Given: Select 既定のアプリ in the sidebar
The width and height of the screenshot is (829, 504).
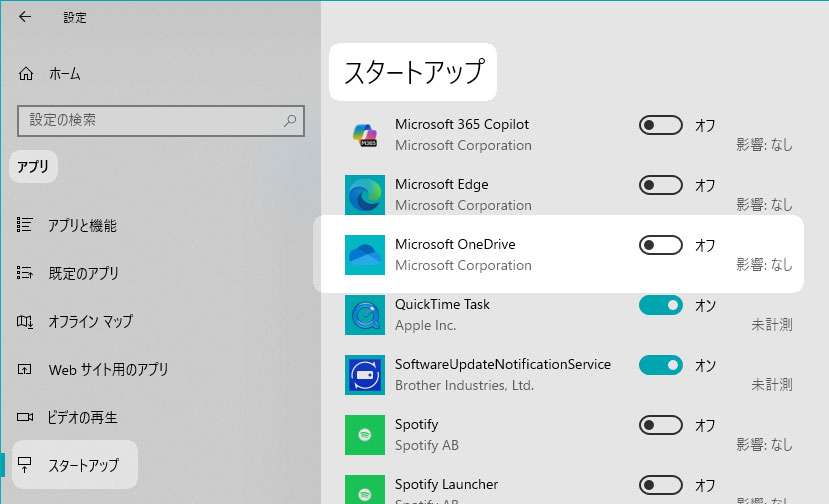Looking at the screenshot, I should (x=83, y=274).
